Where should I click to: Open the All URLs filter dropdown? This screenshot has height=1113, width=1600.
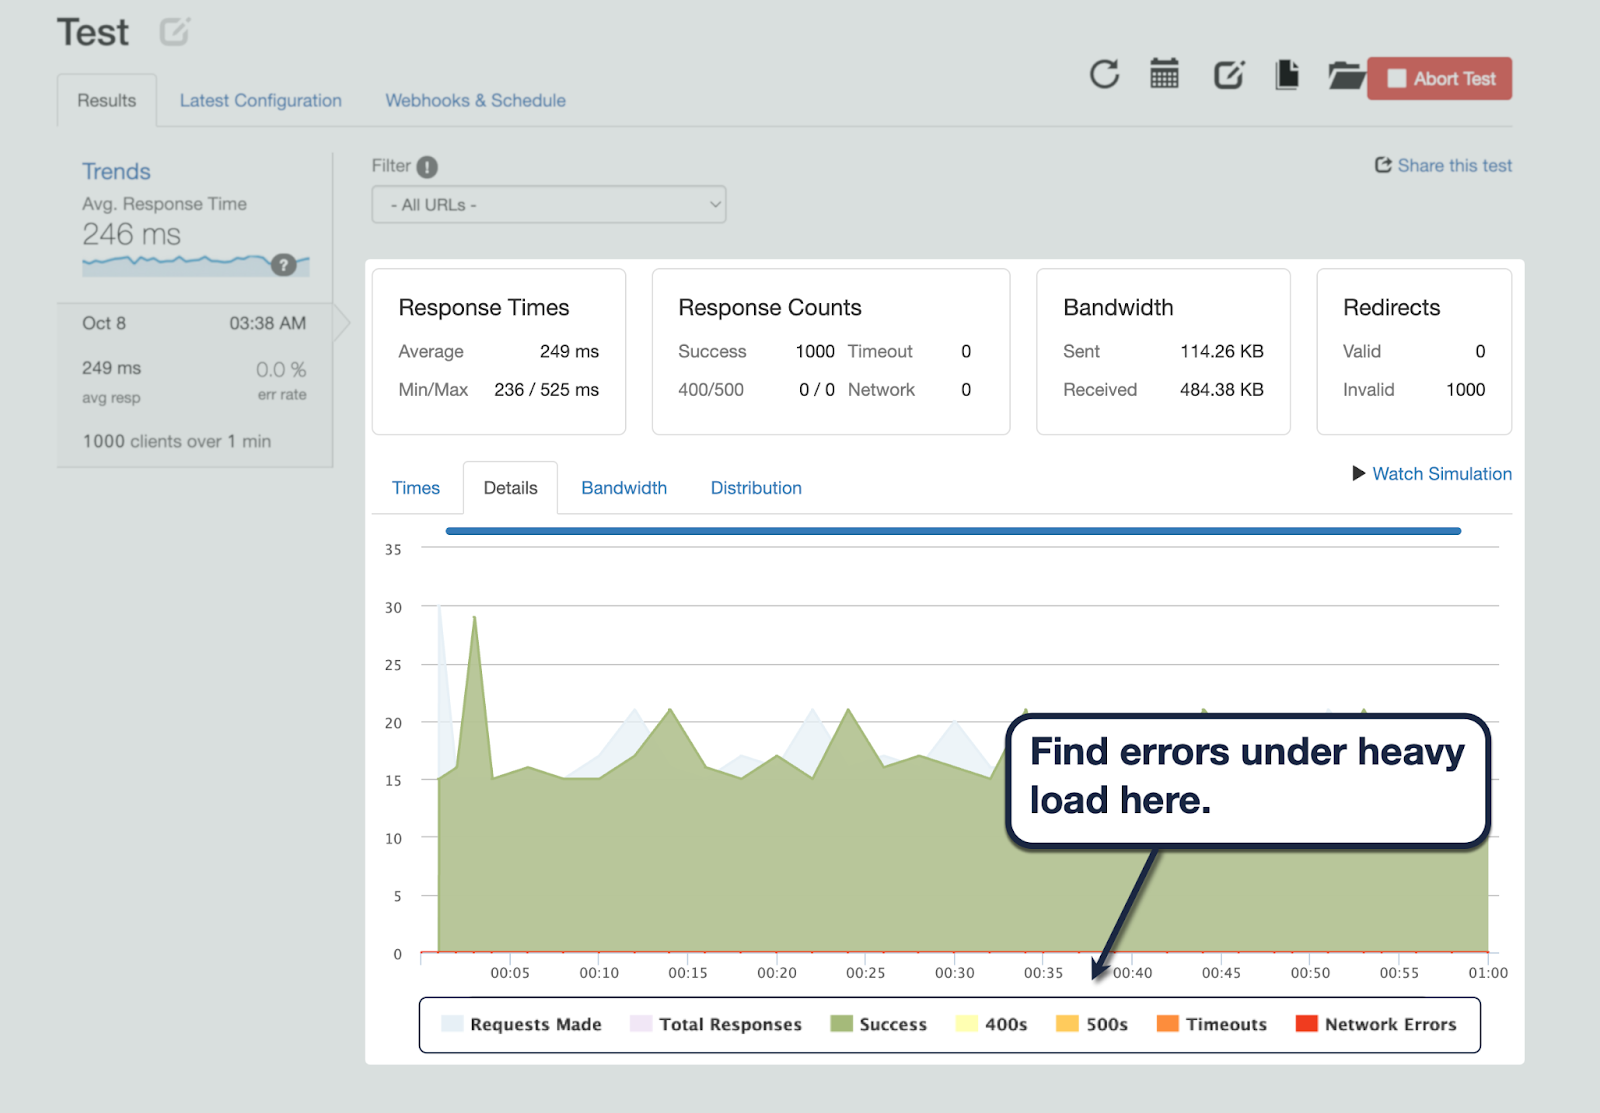(549, 204)
